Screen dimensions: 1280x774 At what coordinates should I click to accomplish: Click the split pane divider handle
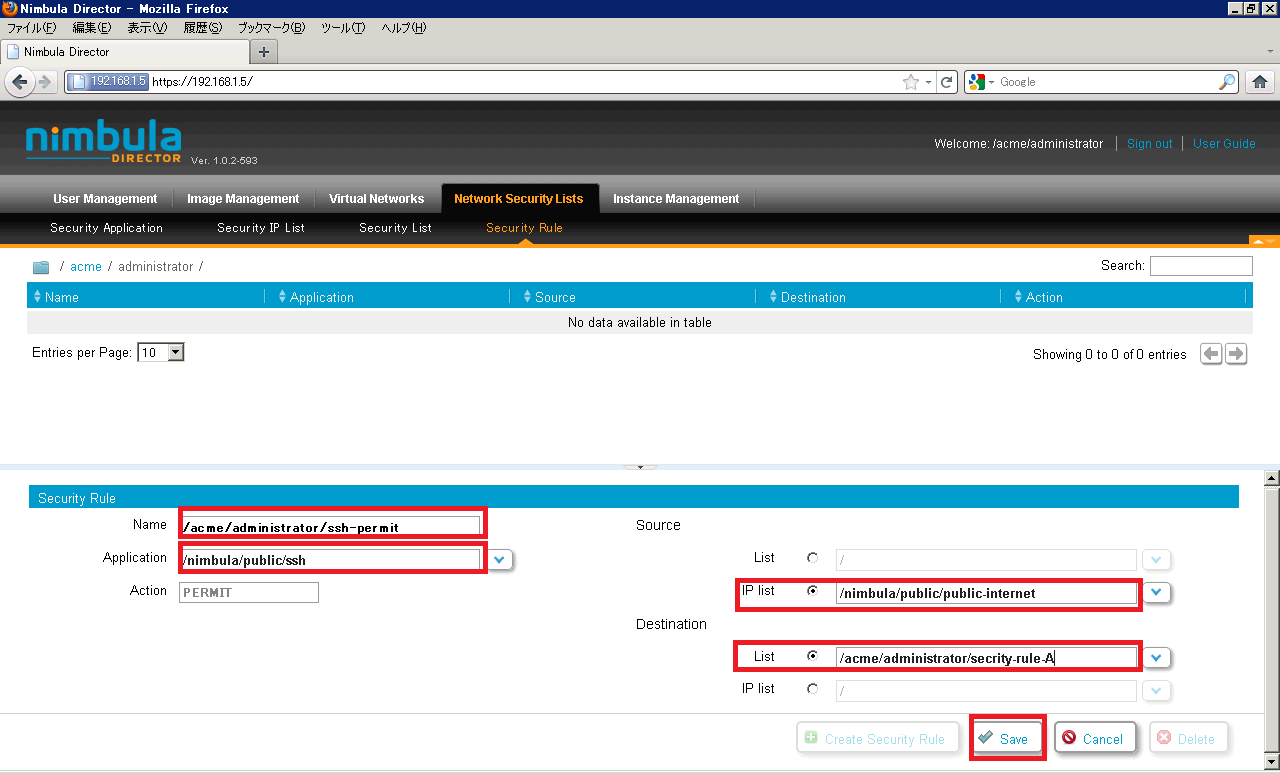point(640,467)
